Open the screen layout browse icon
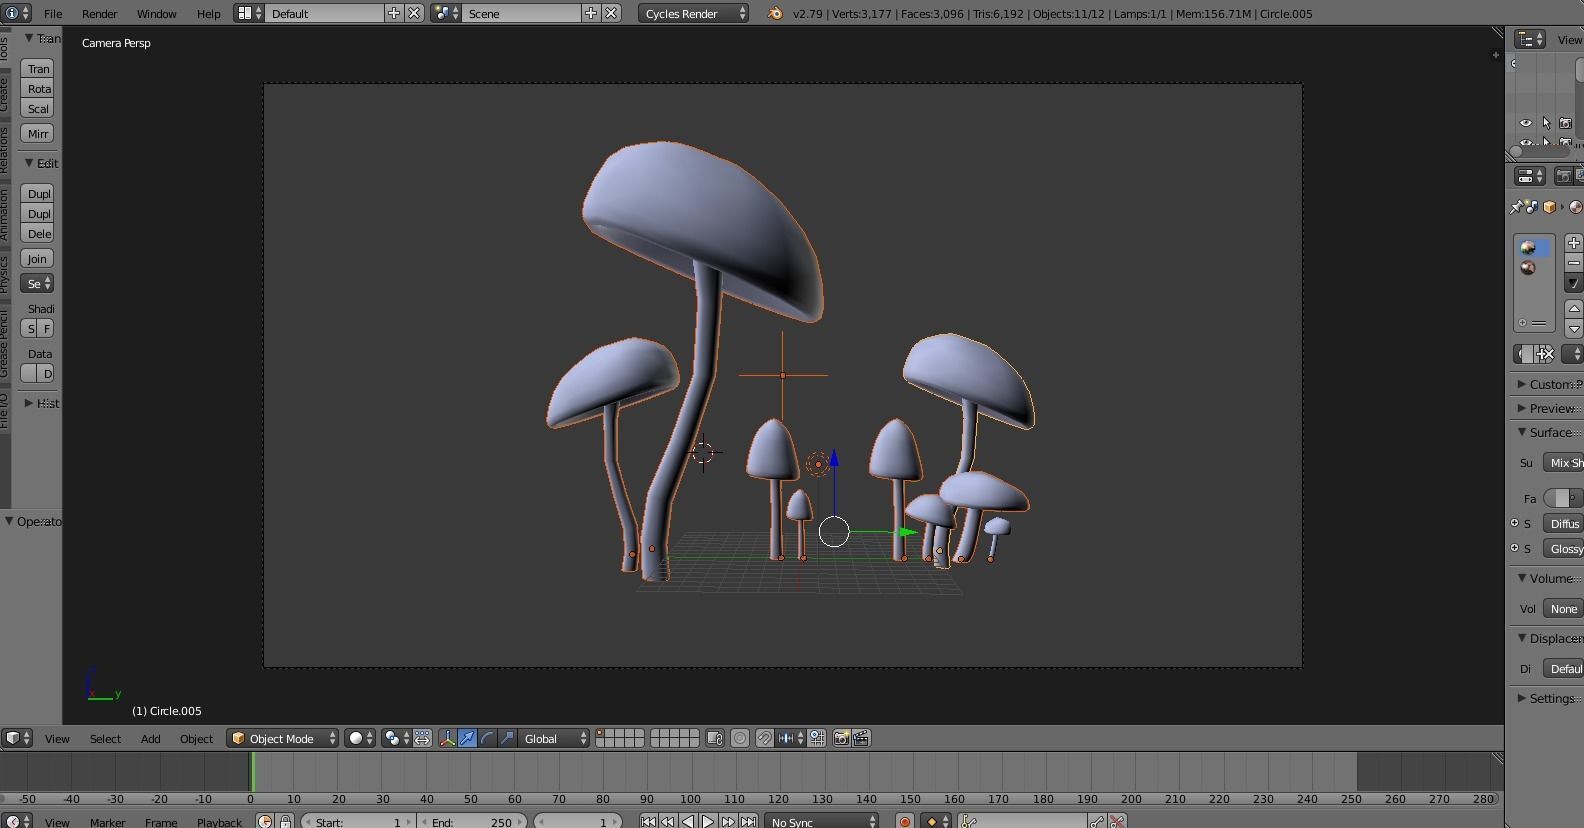 click(249, 13)
